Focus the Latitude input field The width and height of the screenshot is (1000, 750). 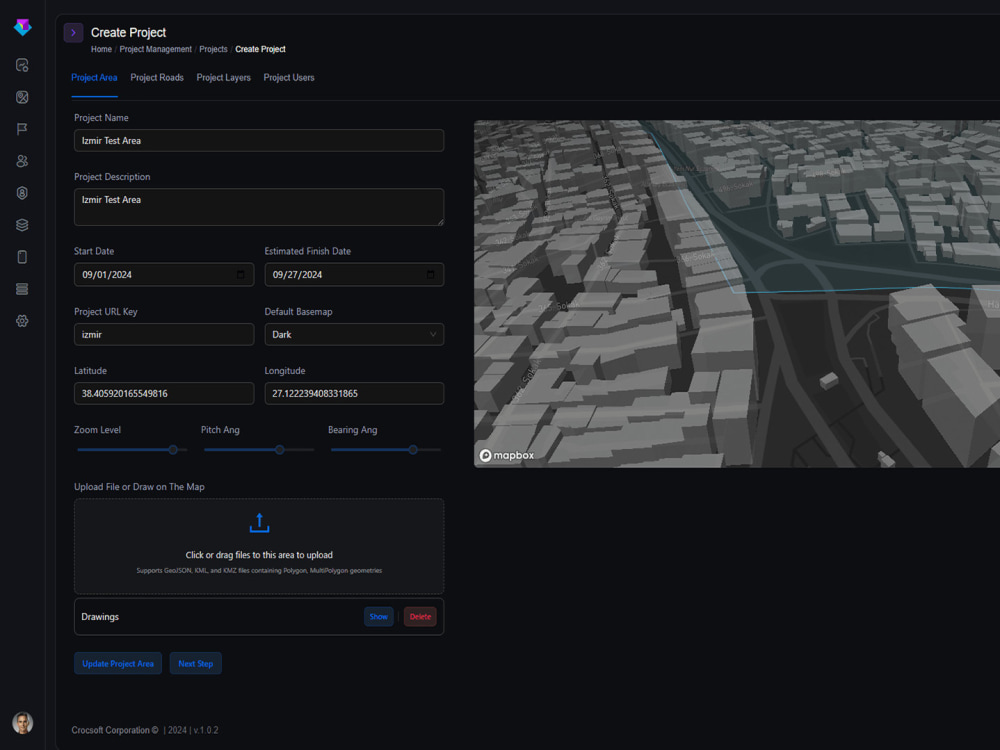[164, 393]
